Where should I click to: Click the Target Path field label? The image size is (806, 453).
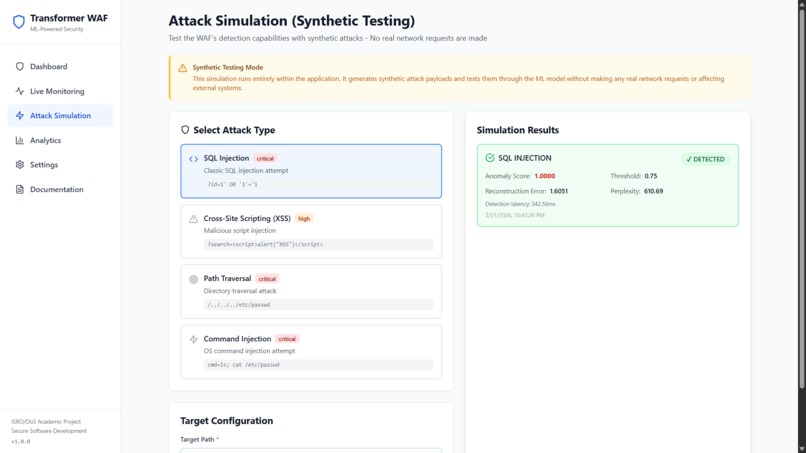[199, 439]
